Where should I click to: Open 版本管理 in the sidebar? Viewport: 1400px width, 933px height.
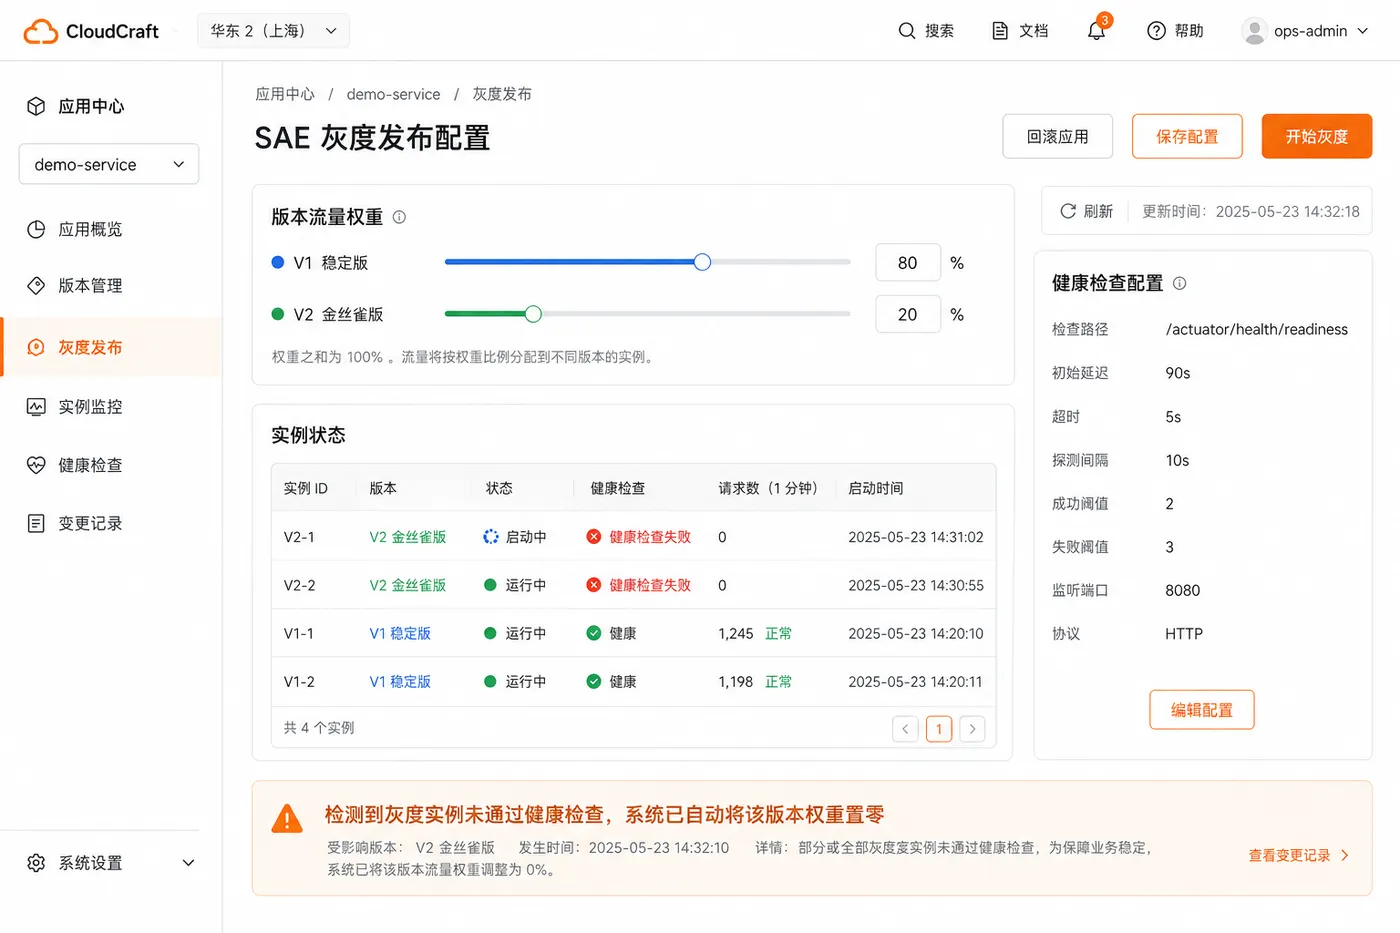pos(90,286)
